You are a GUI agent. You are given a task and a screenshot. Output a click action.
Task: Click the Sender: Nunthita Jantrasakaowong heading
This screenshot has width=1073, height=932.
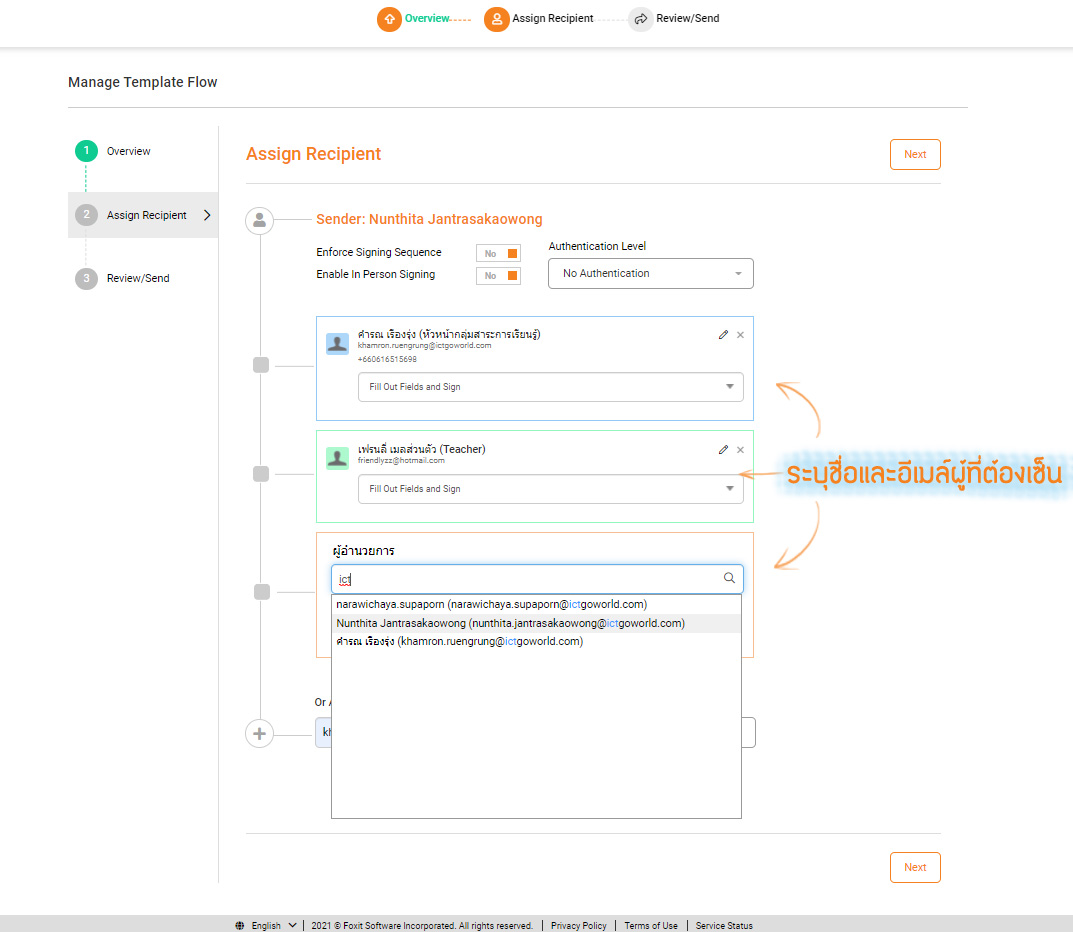(429, 219)
